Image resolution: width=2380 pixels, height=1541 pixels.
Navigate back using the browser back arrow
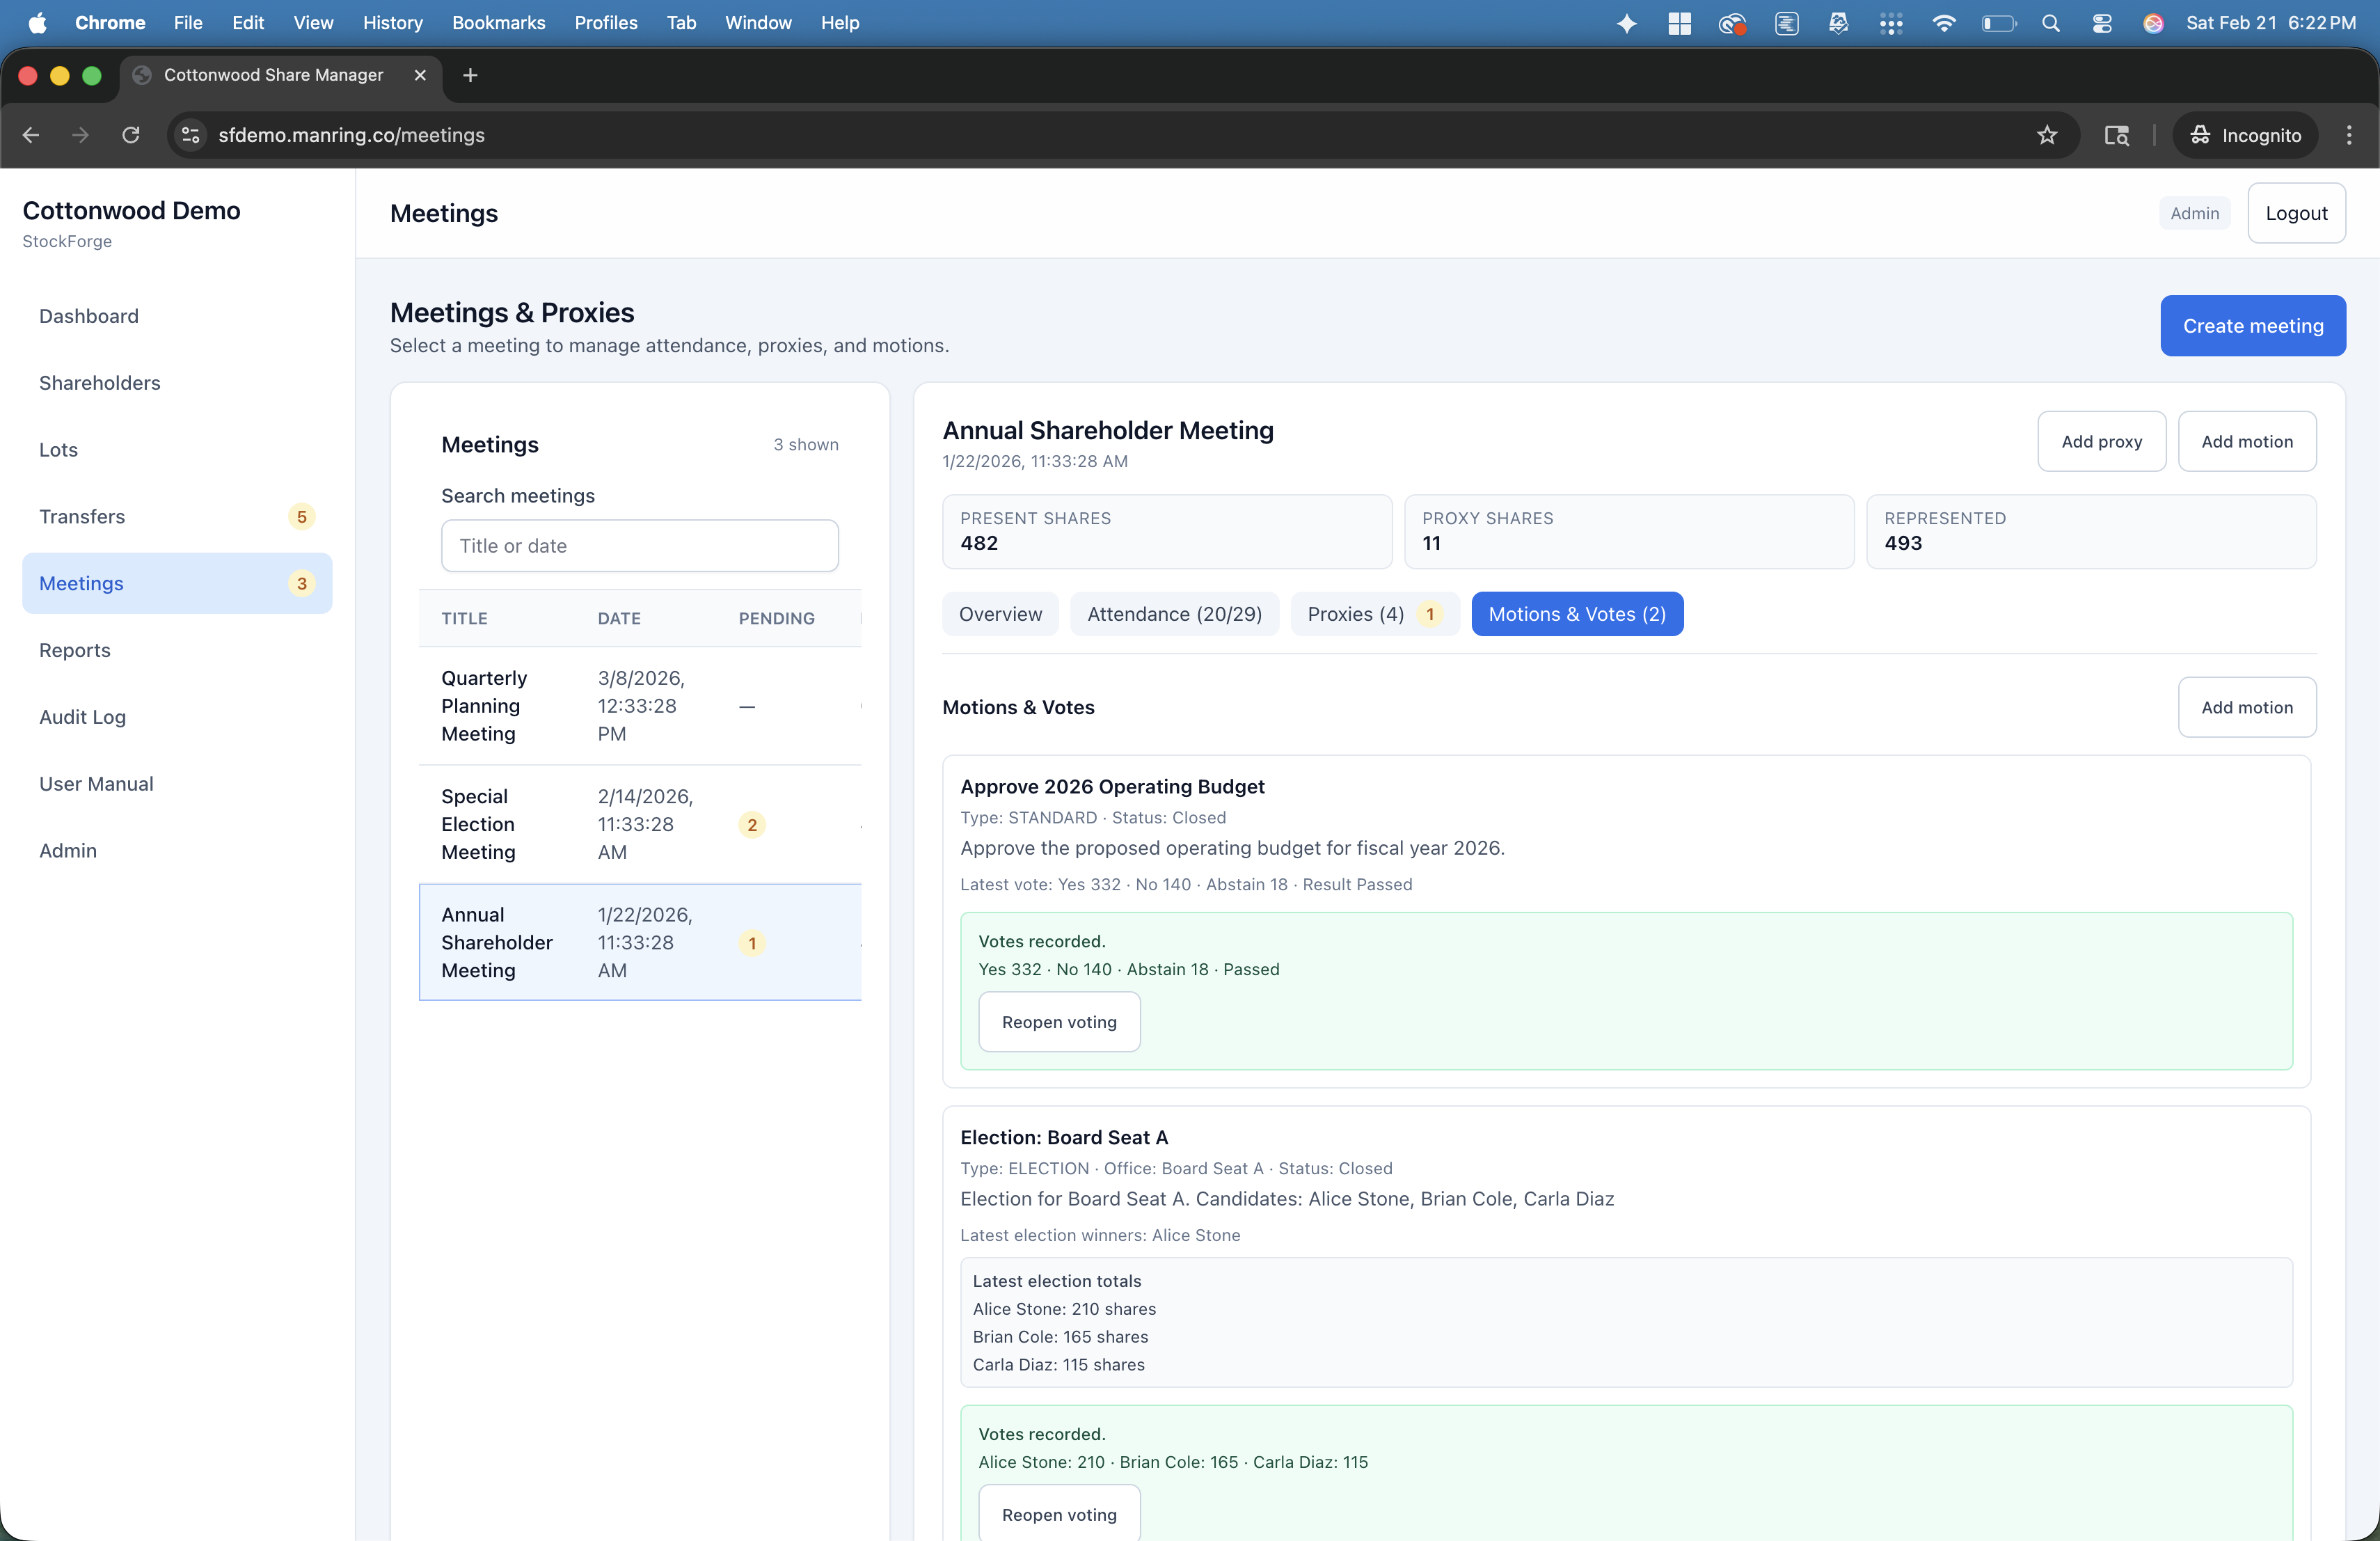click(30, 135)
